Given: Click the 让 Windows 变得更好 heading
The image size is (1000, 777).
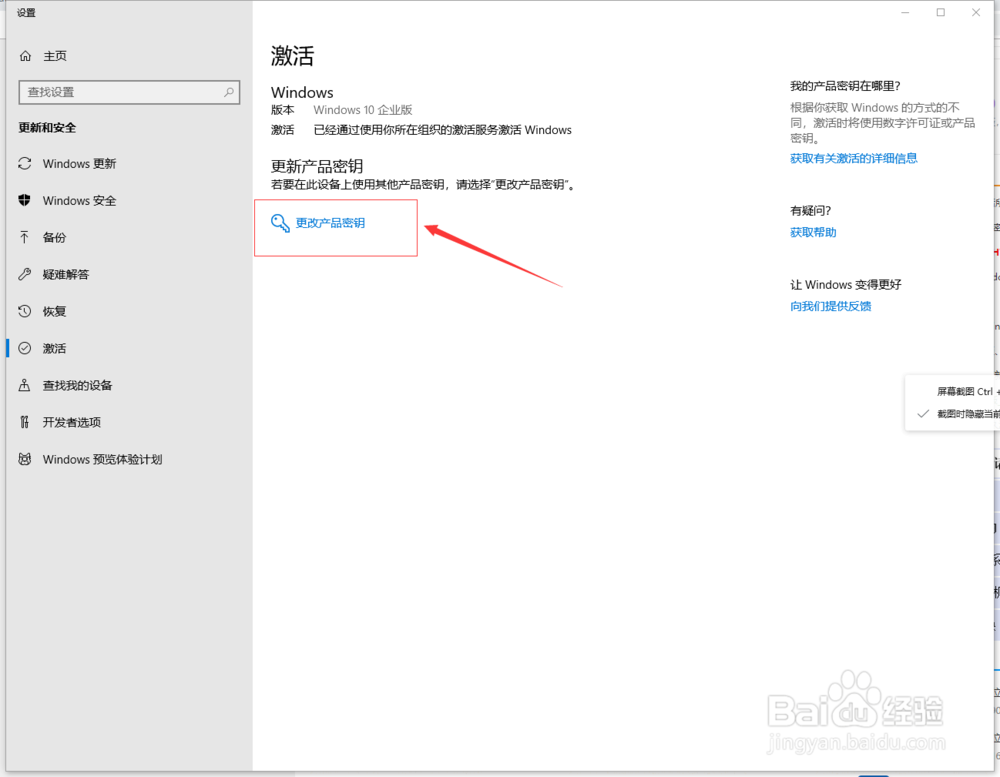Looking at the screenshot, I should [846, 285].
